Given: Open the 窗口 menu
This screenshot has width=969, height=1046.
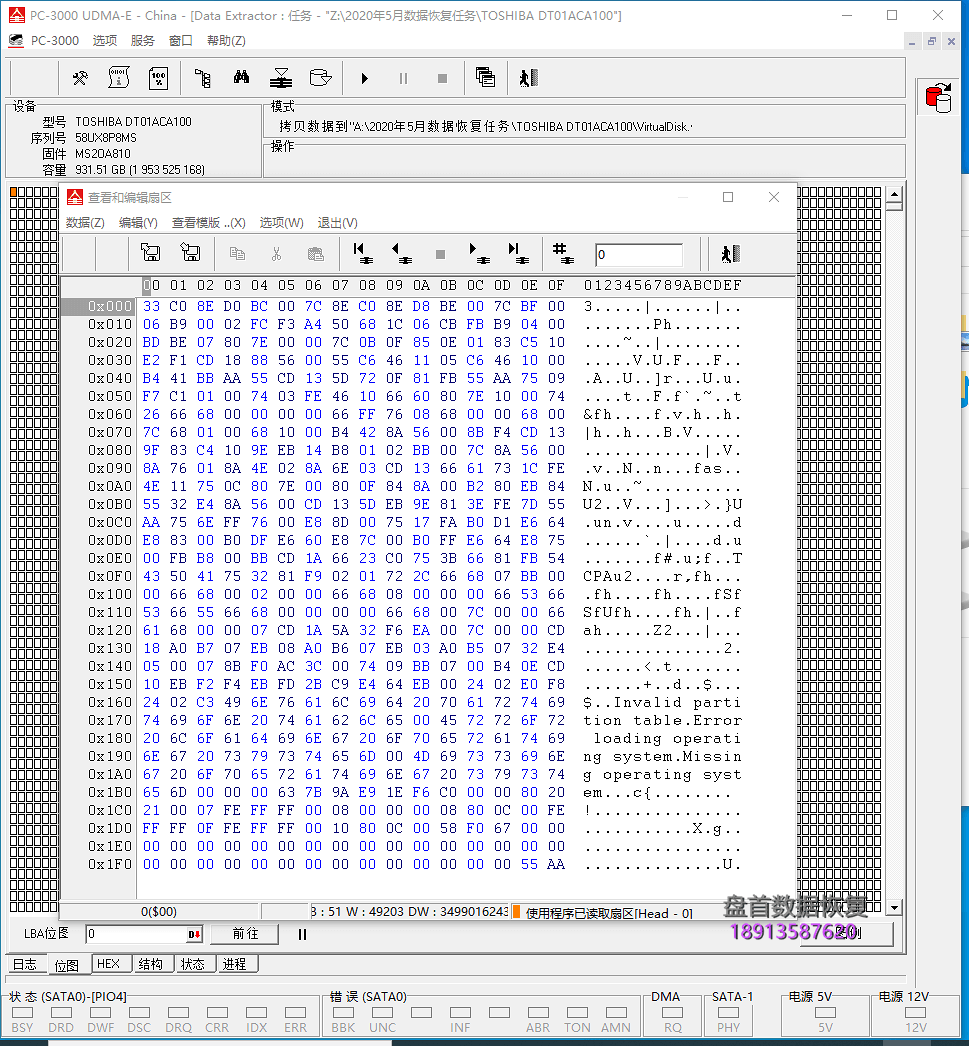Looking at the screenshot, I should (181, 41).
